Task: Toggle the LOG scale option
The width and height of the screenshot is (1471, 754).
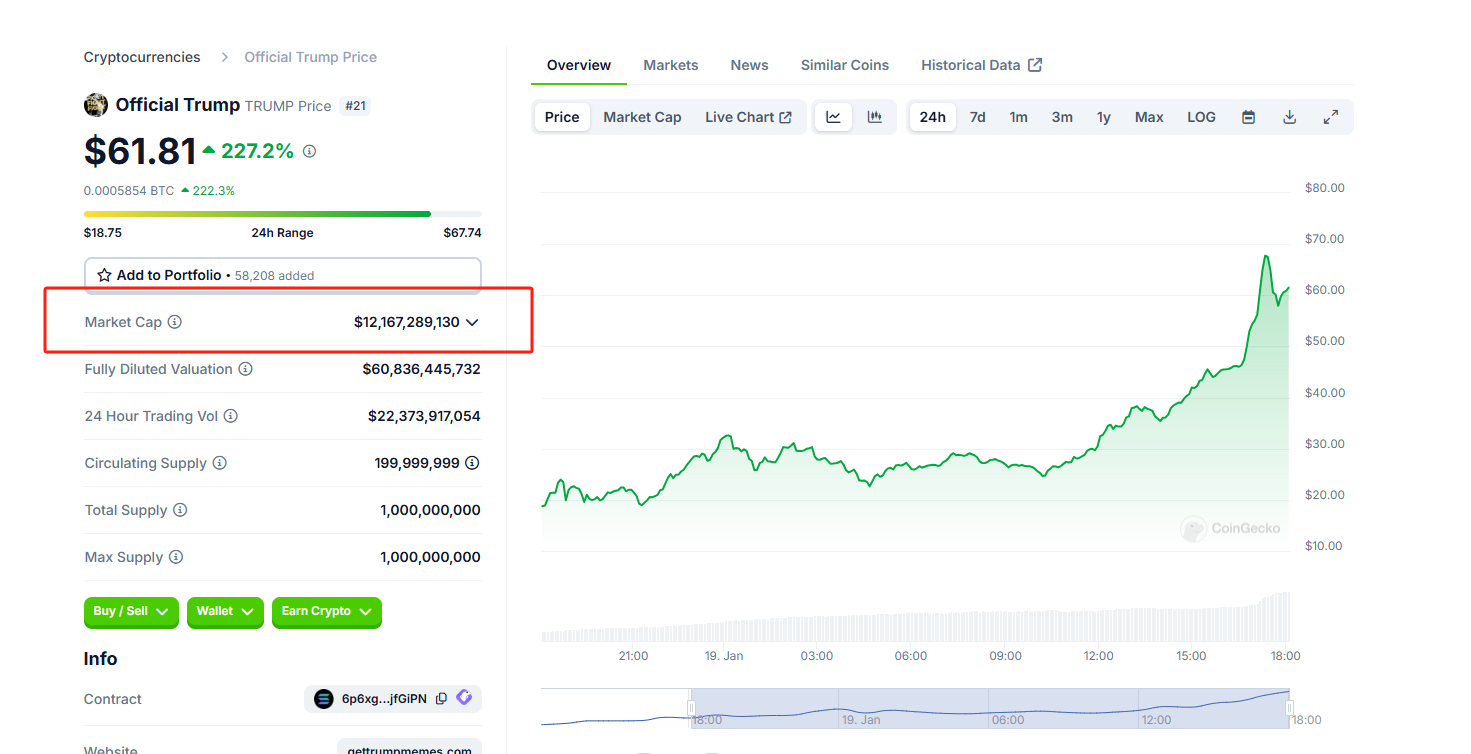Action: [1201, 117]
